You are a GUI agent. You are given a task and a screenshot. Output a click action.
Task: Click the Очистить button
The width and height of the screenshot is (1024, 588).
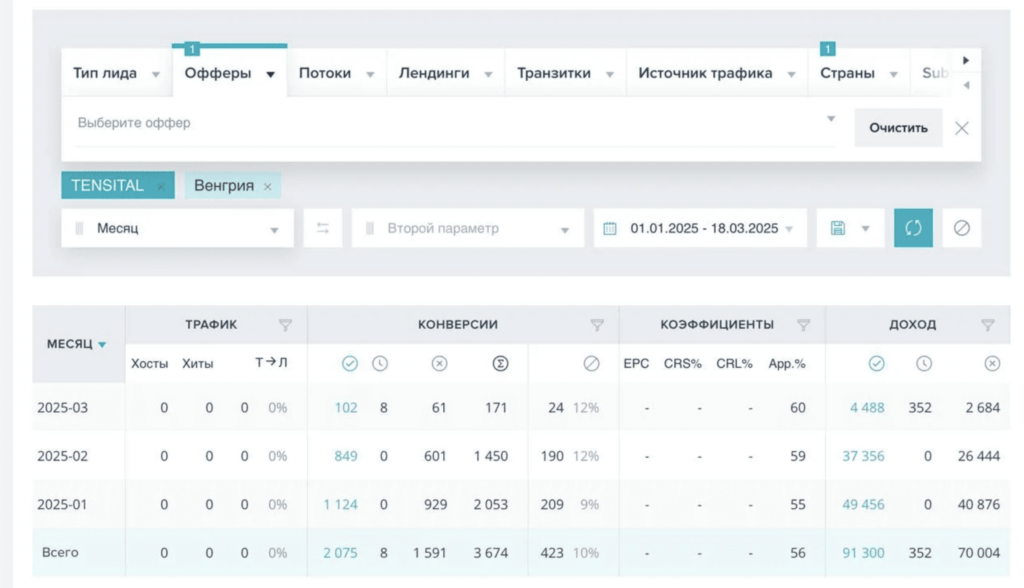(898, 128)
